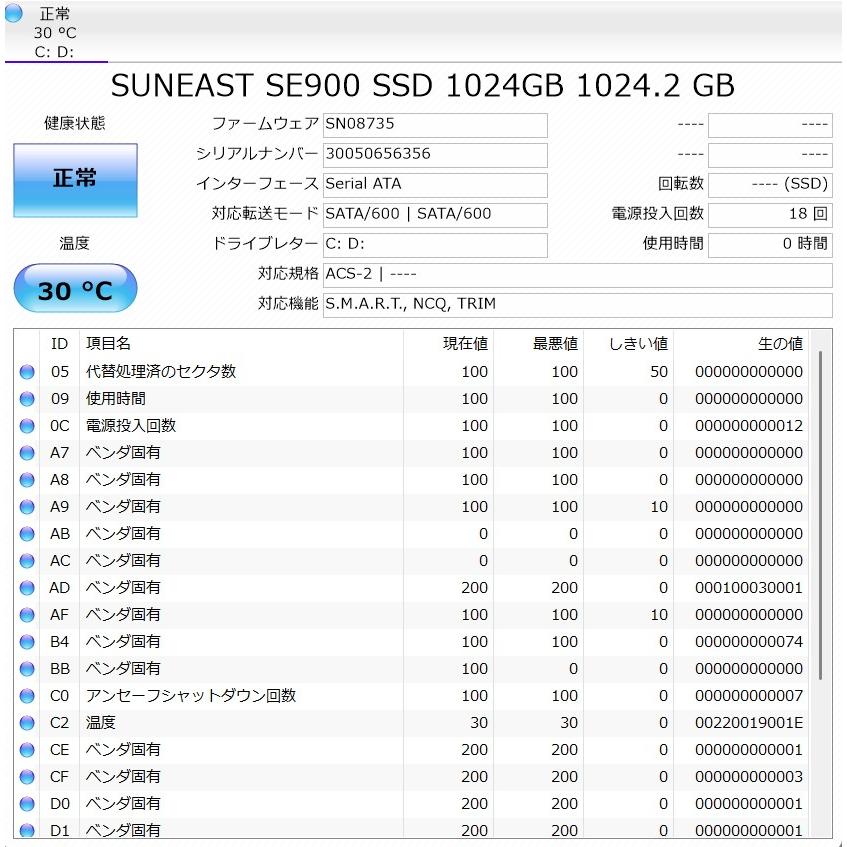
Task: Click status orb for attribute B4
Action: click(x=27, y=642)
